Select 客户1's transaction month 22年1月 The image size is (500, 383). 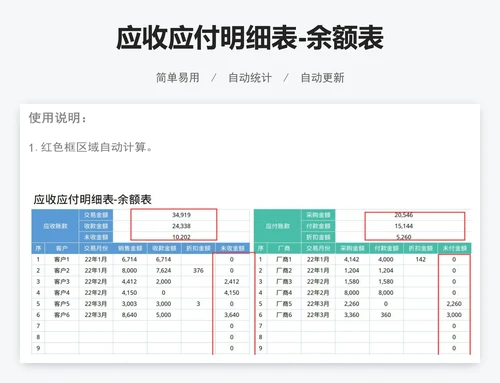[96, 259]
